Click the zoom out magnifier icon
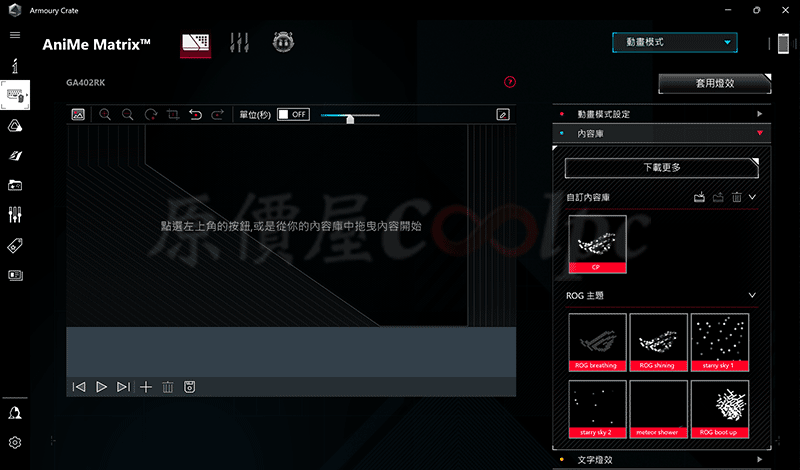 pos(128,114)
